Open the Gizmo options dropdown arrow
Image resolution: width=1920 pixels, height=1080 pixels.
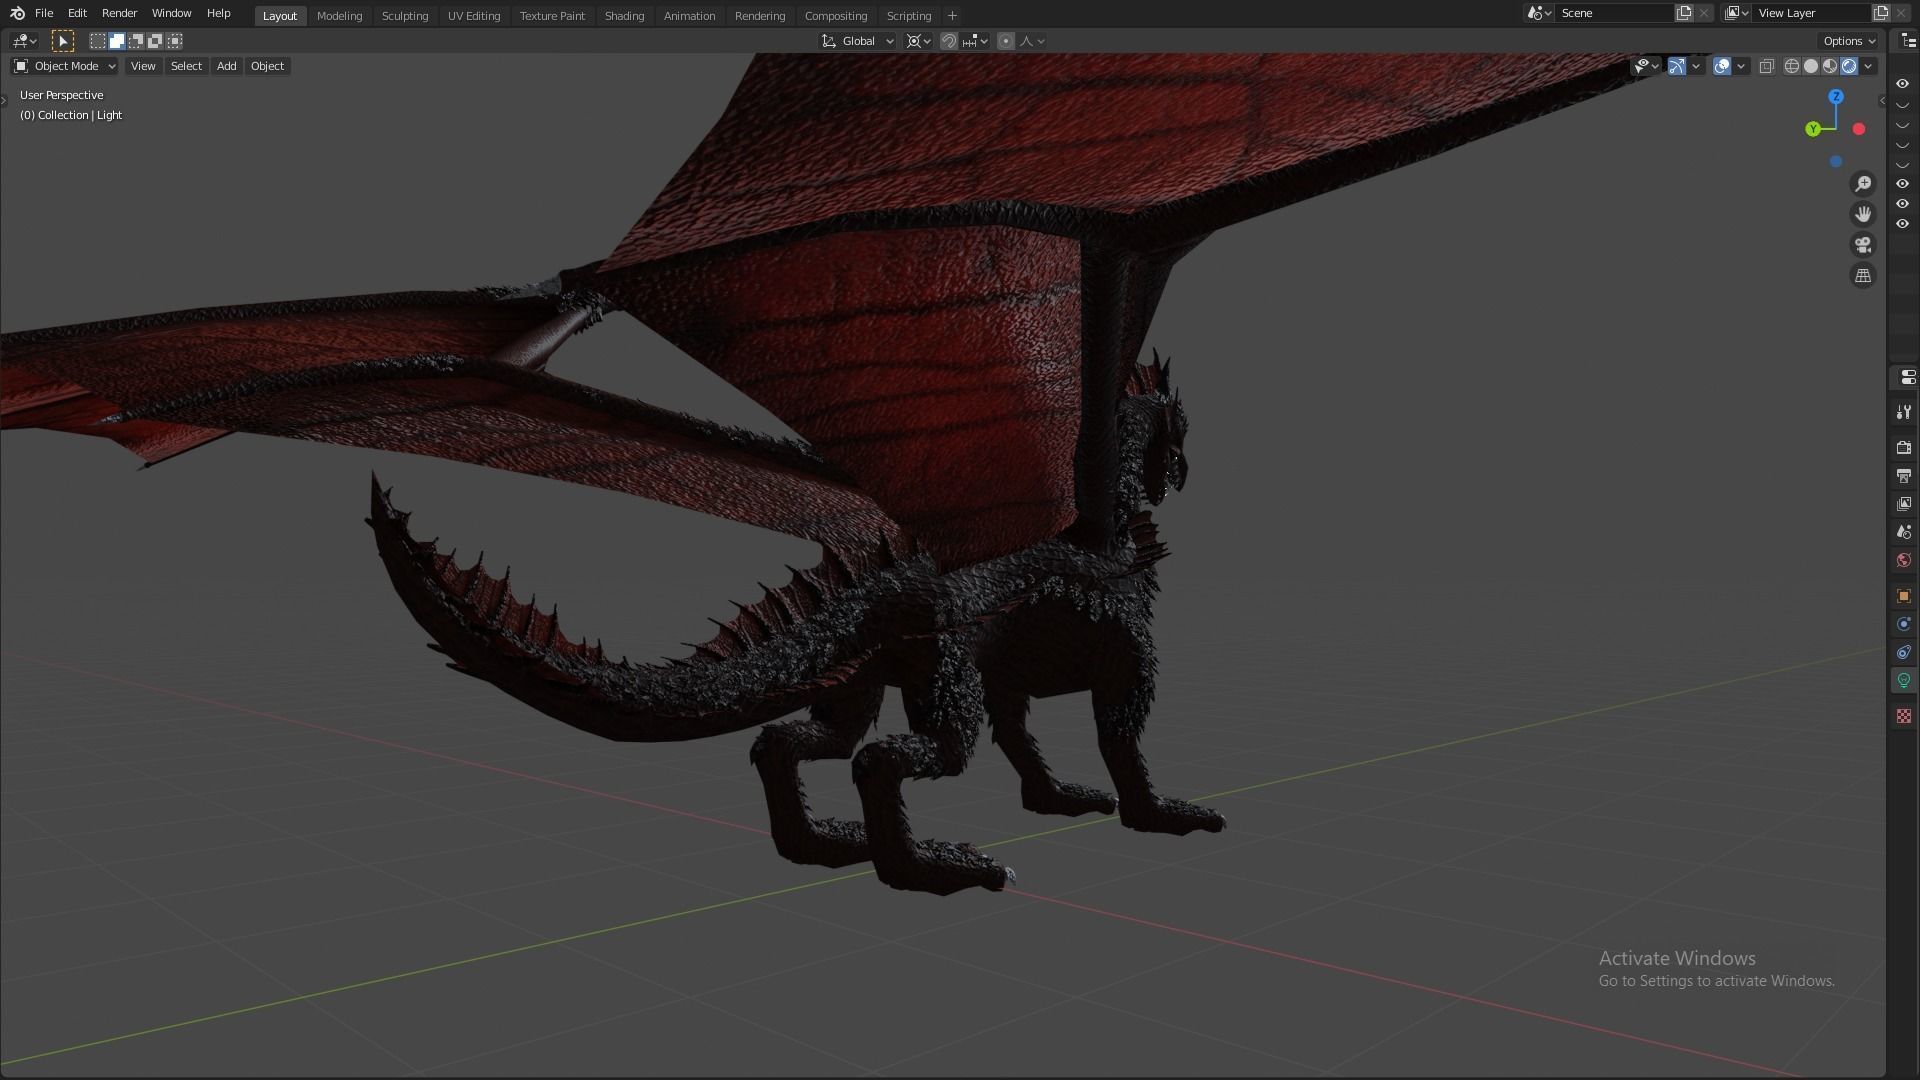pyautogui.click(x=1696, y=66)
